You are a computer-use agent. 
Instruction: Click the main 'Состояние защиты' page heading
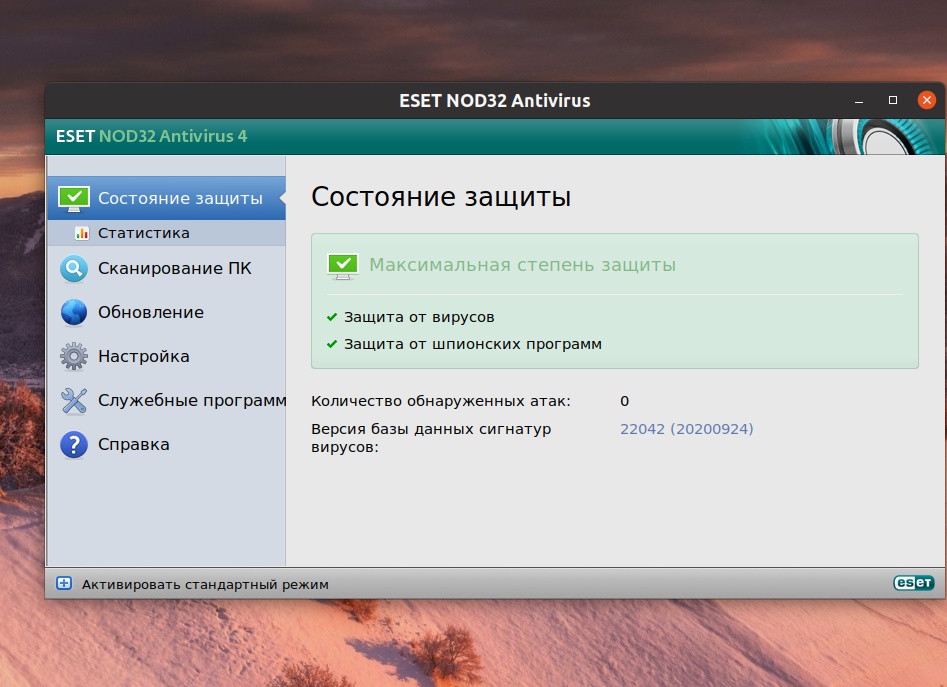[441, 197]
